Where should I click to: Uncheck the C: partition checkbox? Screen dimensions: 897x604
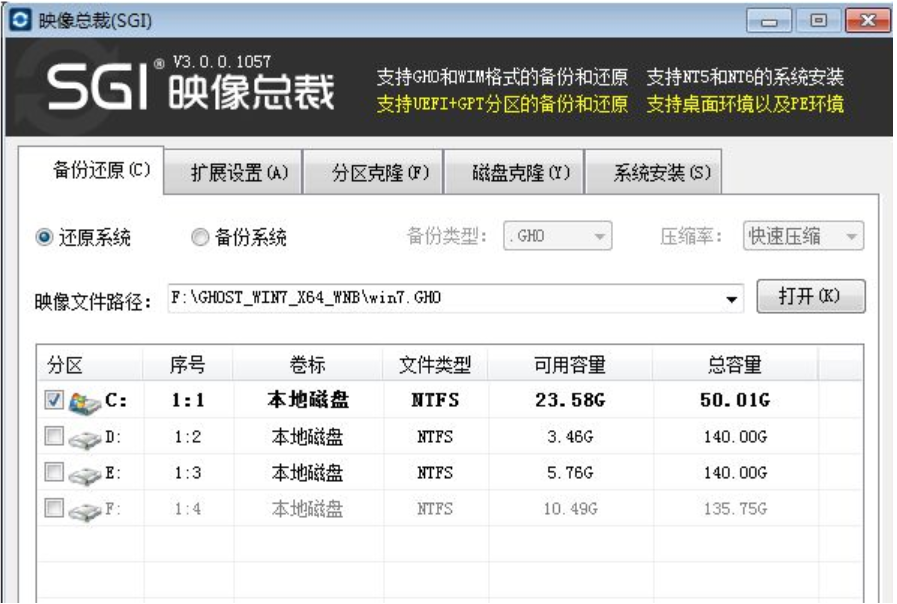click(55, 400)
